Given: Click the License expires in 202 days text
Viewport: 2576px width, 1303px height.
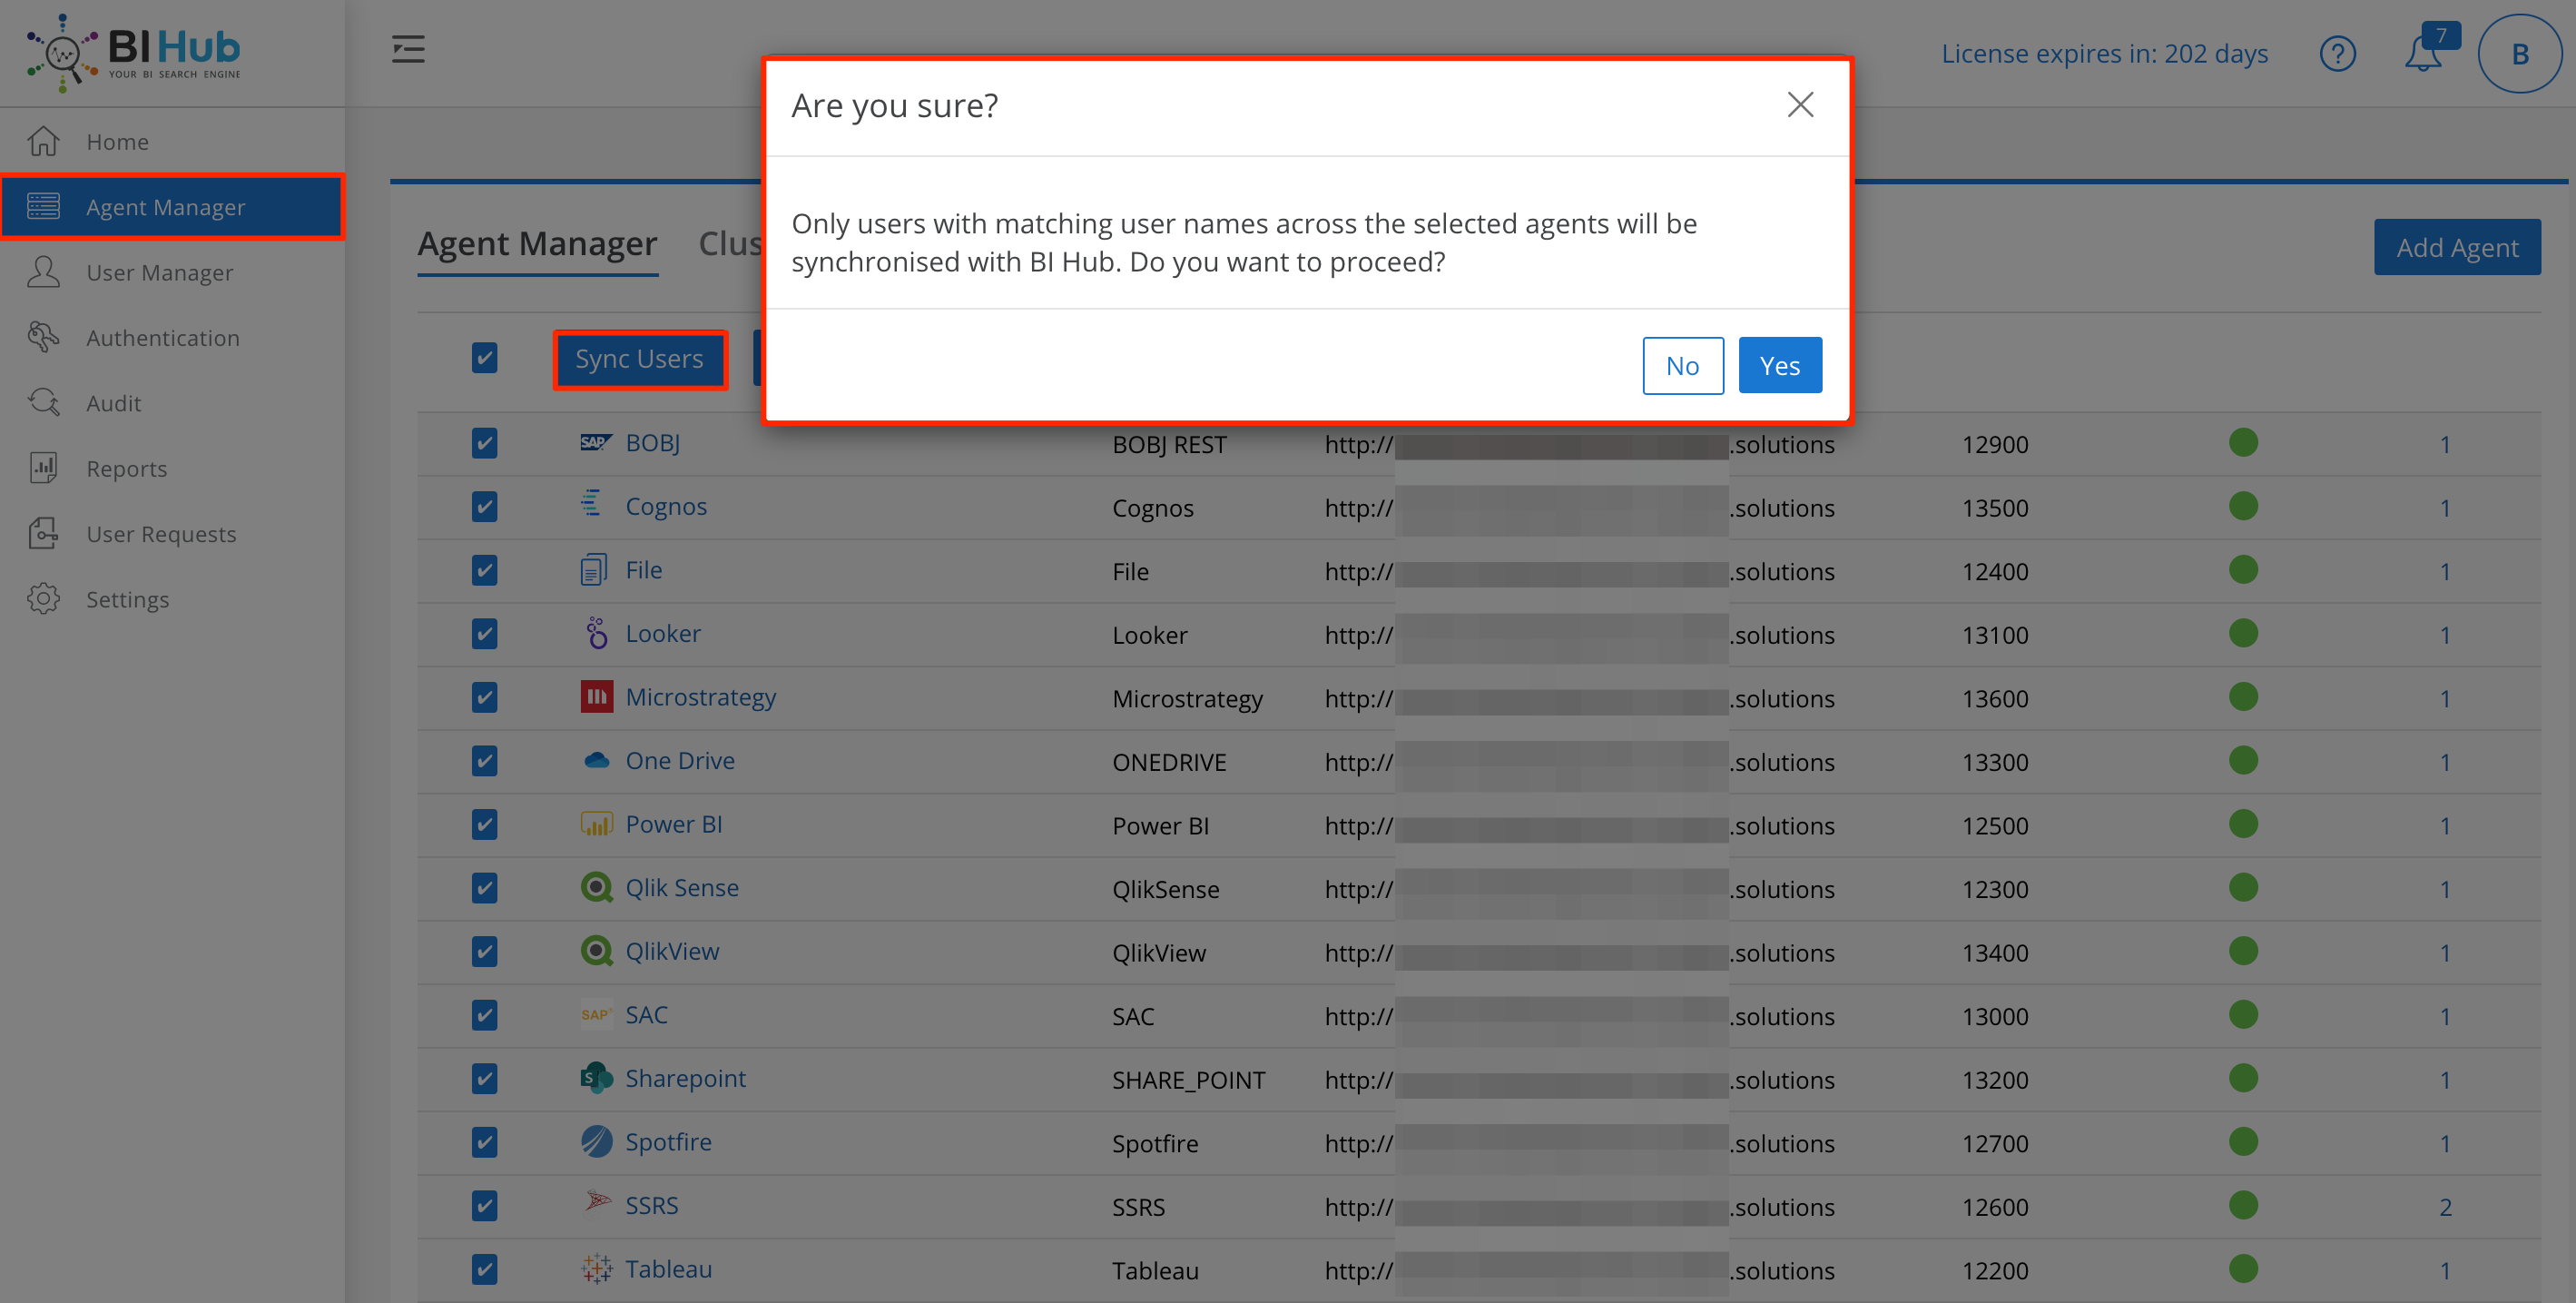Looking at the screenshot, I should pos(2104,54).
